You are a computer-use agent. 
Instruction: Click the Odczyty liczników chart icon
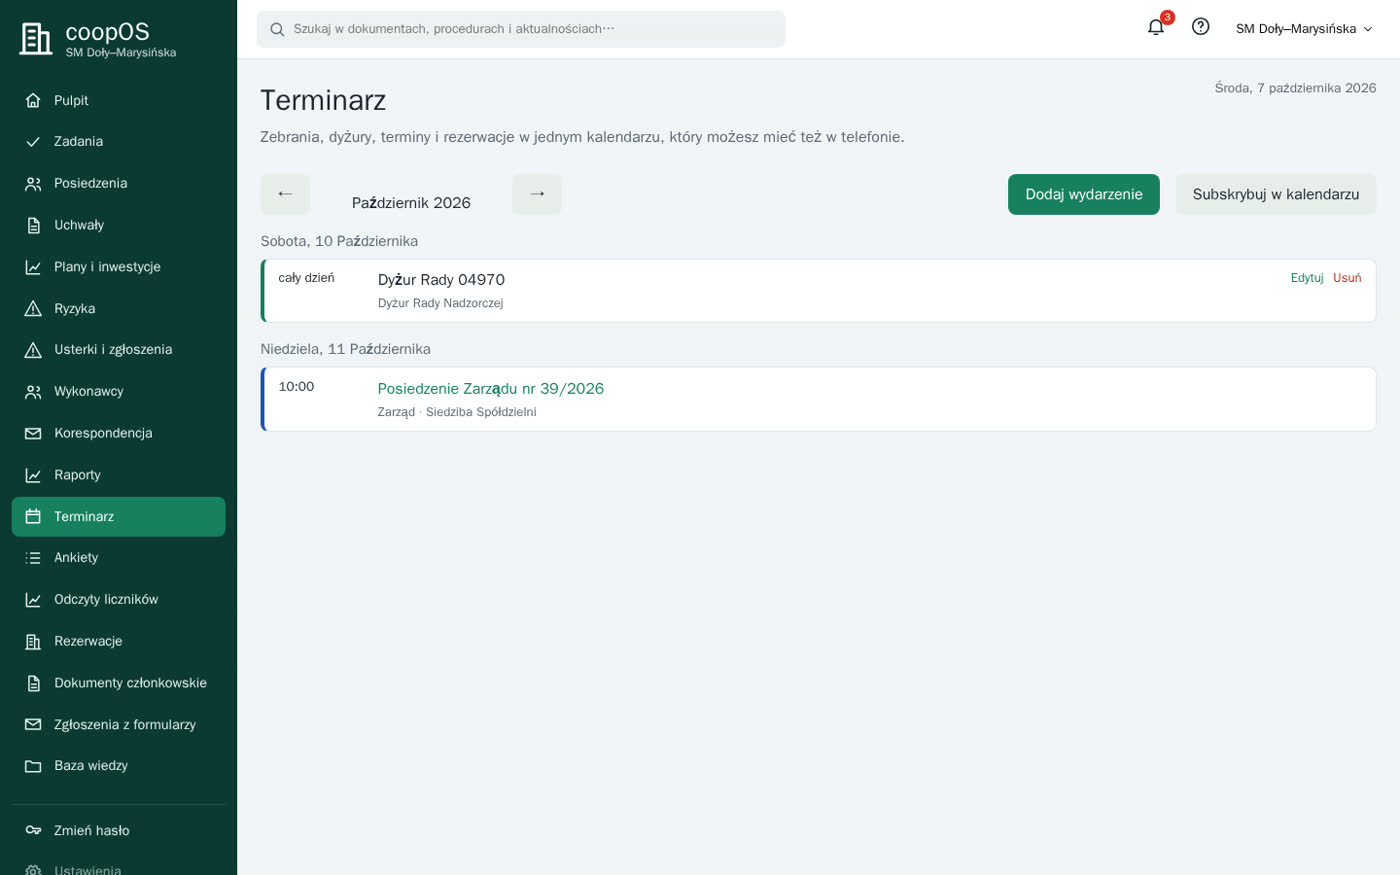coord(33,600)
